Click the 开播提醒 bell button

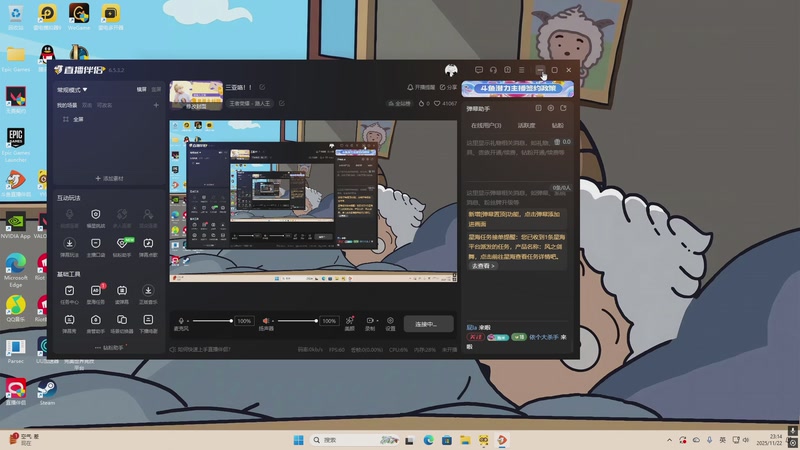421,87
